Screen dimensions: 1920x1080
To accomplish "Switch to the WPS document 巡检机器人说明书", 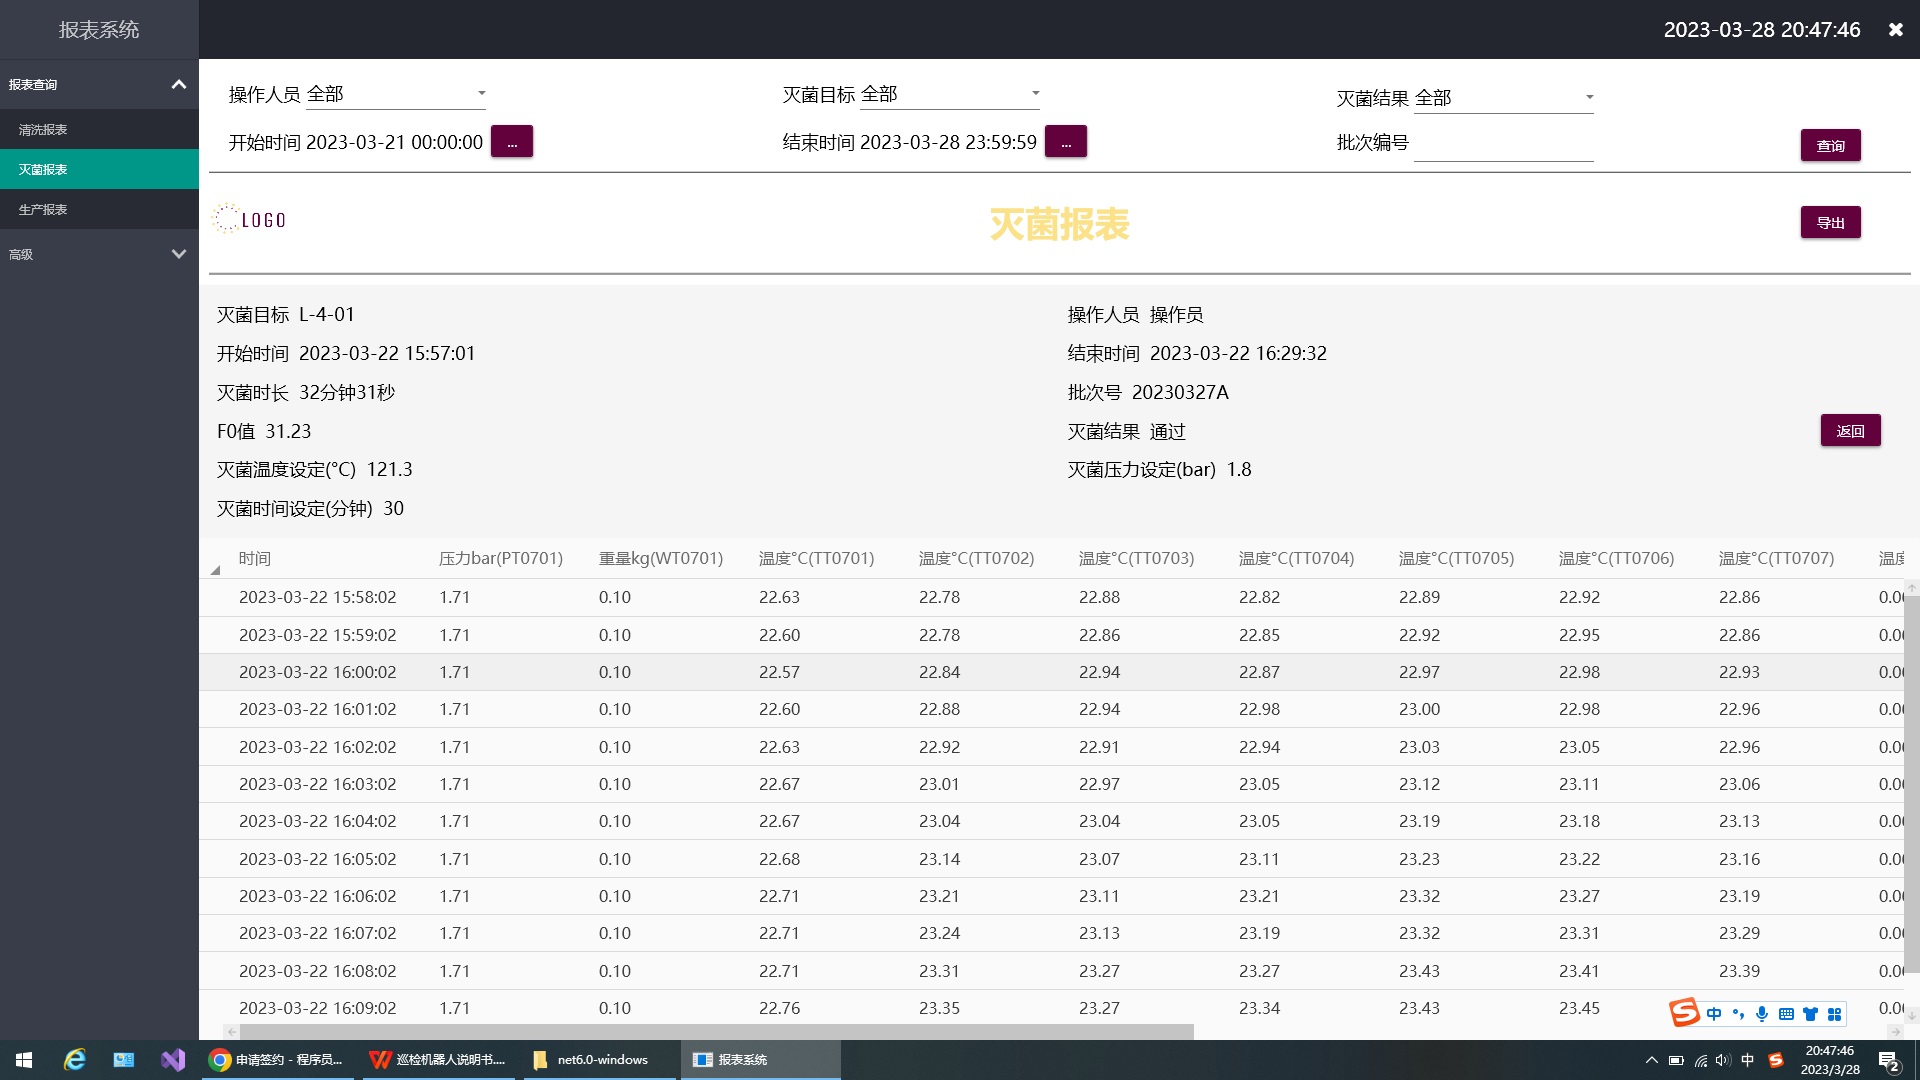I will click(437, 1060).
